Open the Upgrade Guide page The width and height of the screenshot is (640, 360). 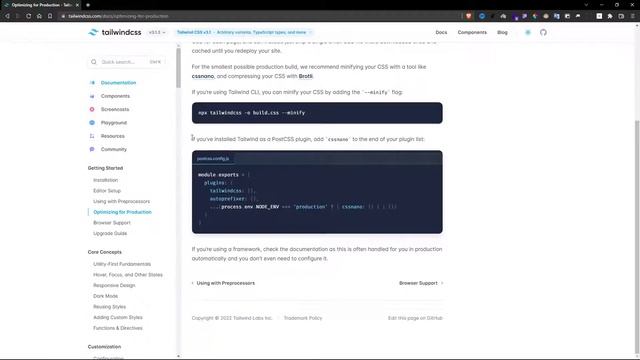coord(110,233)
